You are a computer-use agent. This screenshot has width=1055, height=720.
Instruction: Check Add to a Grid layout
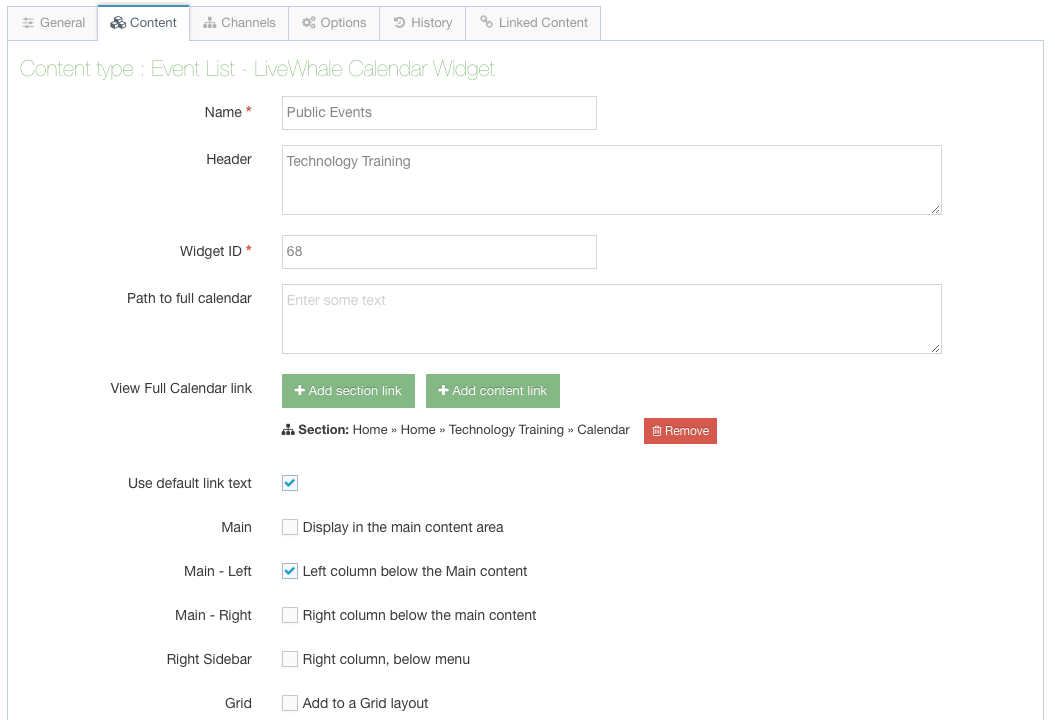pyautogui.click(x=290, y=703)
